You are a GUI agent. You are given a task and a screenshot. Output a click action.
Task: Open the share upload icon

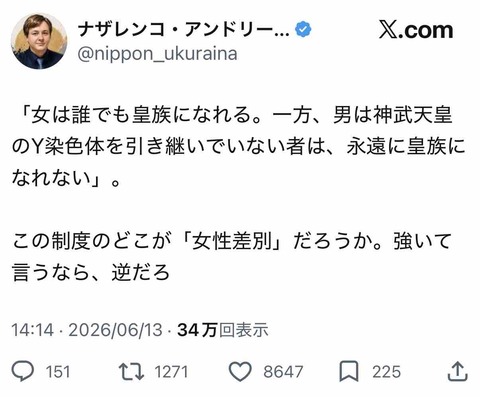click(457, 371)
